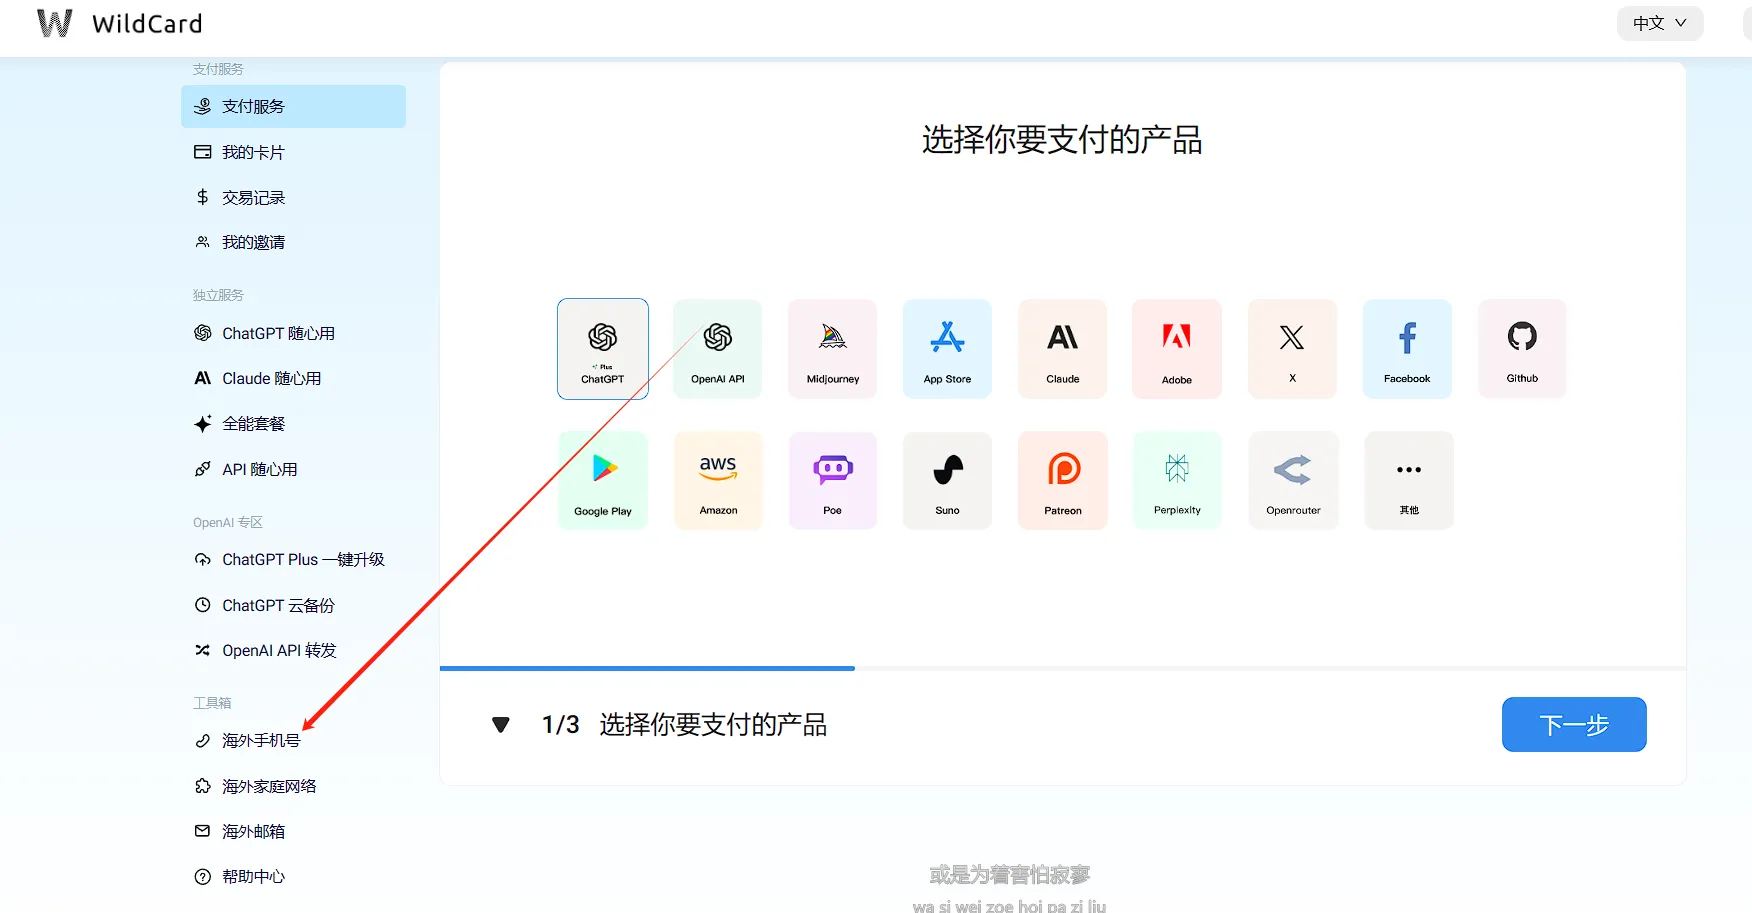
Task: Select the Claude product tile
Action: [1062, 349]
